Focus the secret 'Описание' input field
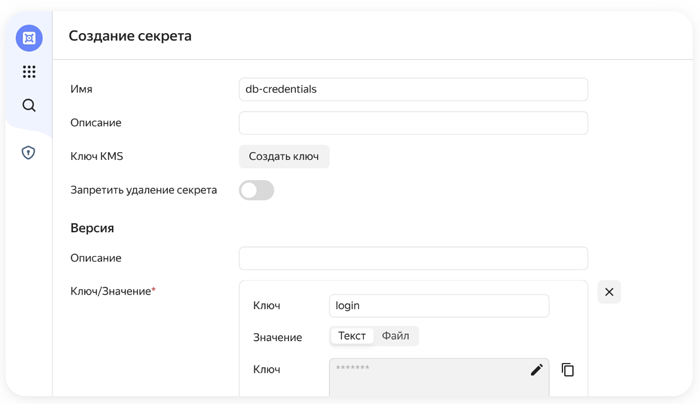The image size is (700, 404). pyautogui.click(x=413, y=123)
